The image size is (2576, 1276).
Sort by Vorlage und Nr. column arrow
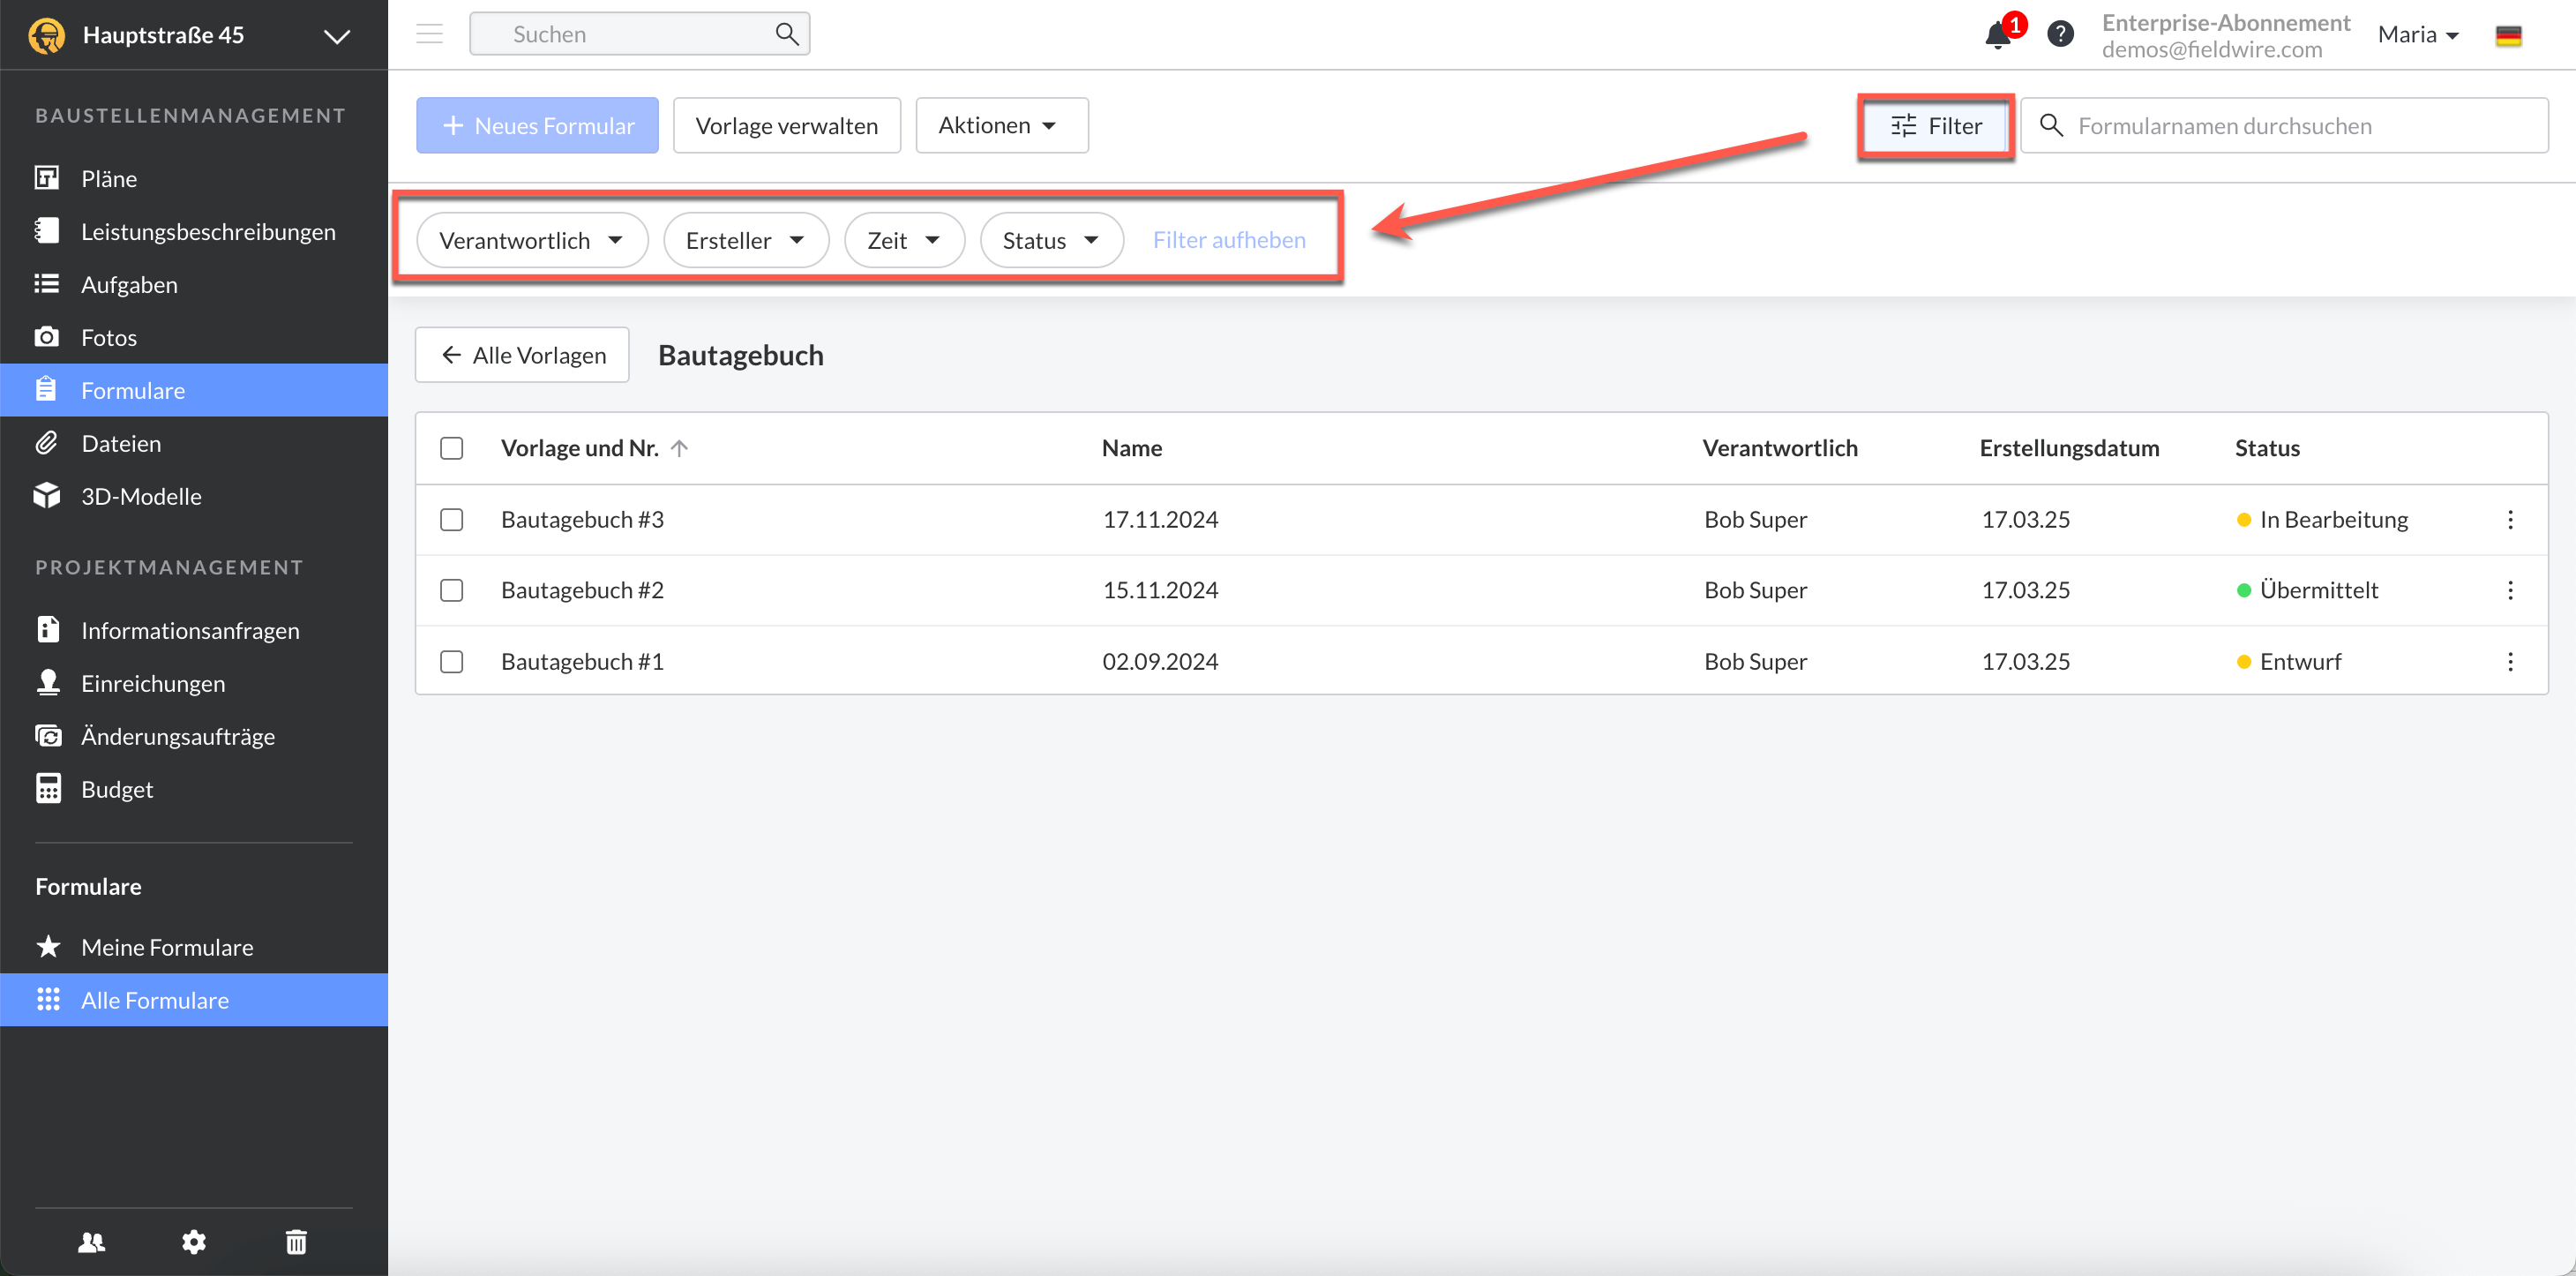(679, 448)
